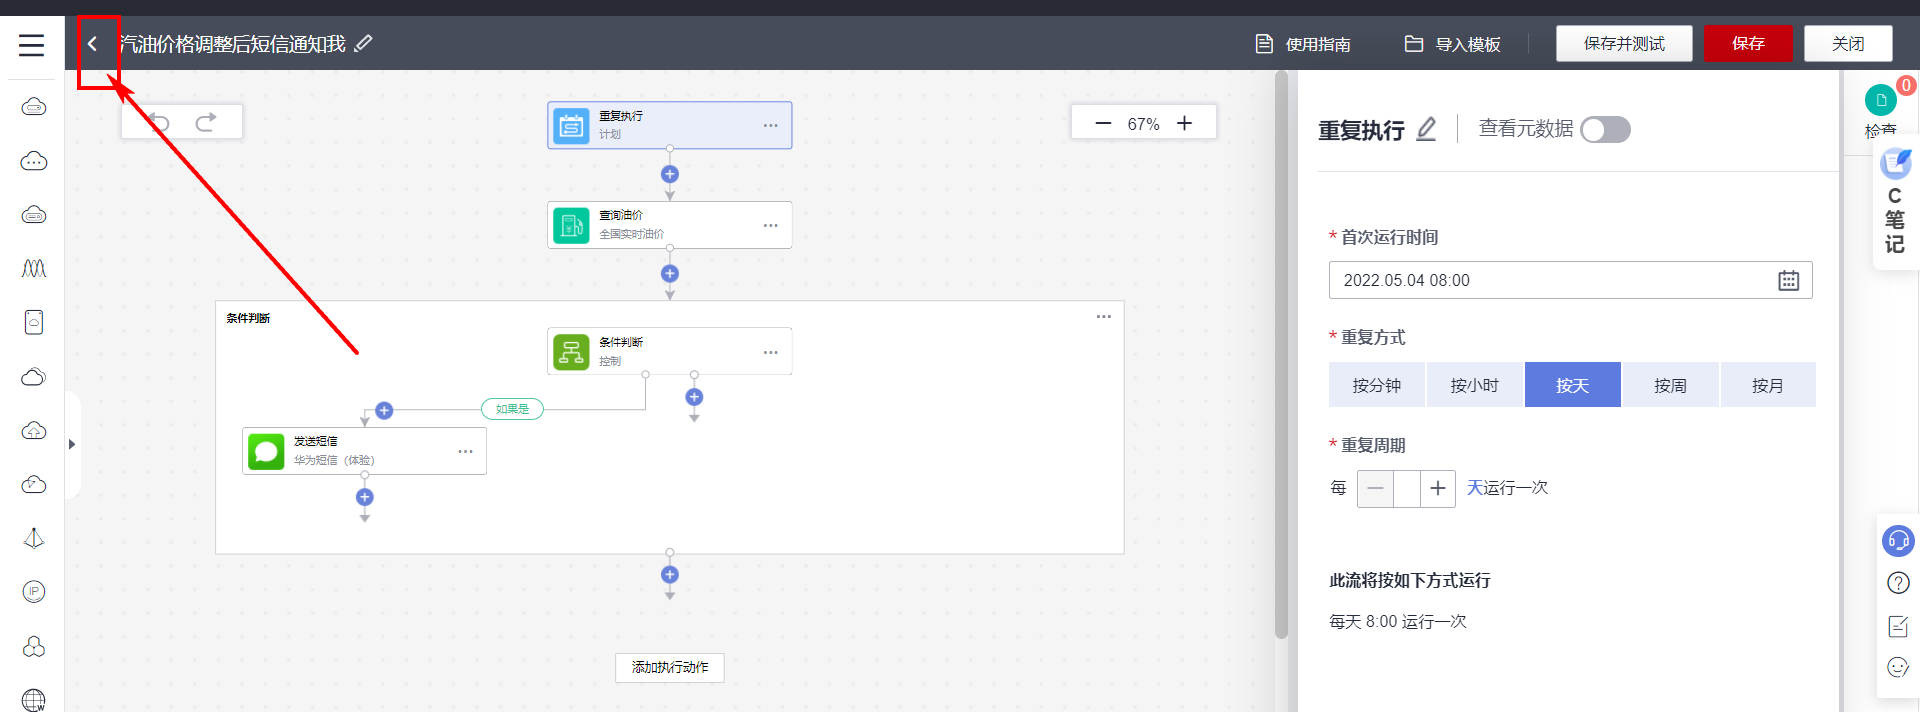Click the IP sidebar icon
The image size is (1920, 712).
tap(34, 591)
